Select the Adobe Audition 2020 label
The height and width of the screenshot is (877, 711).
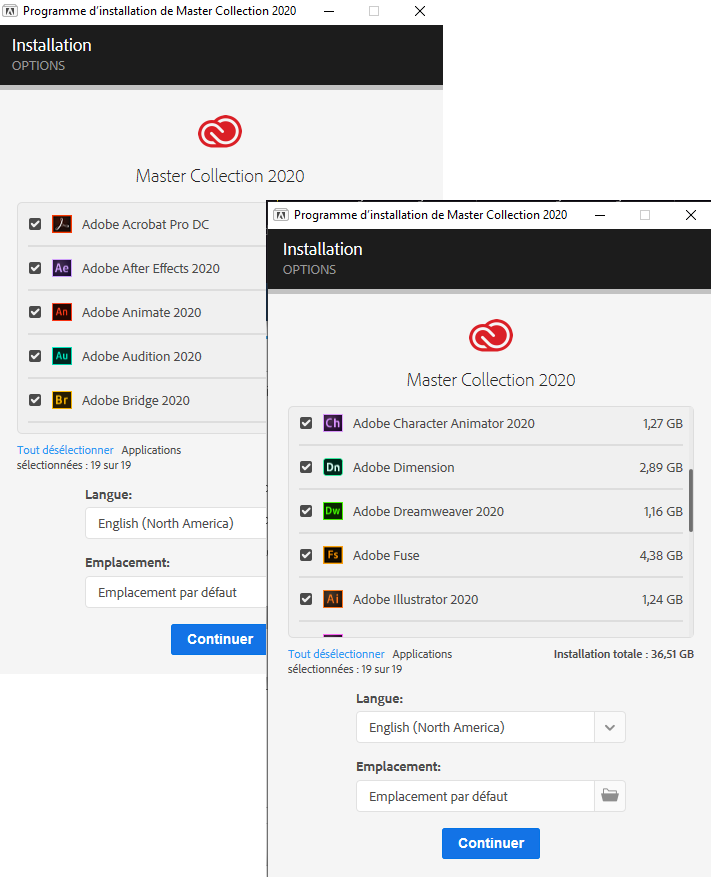[x=142, y=356]
